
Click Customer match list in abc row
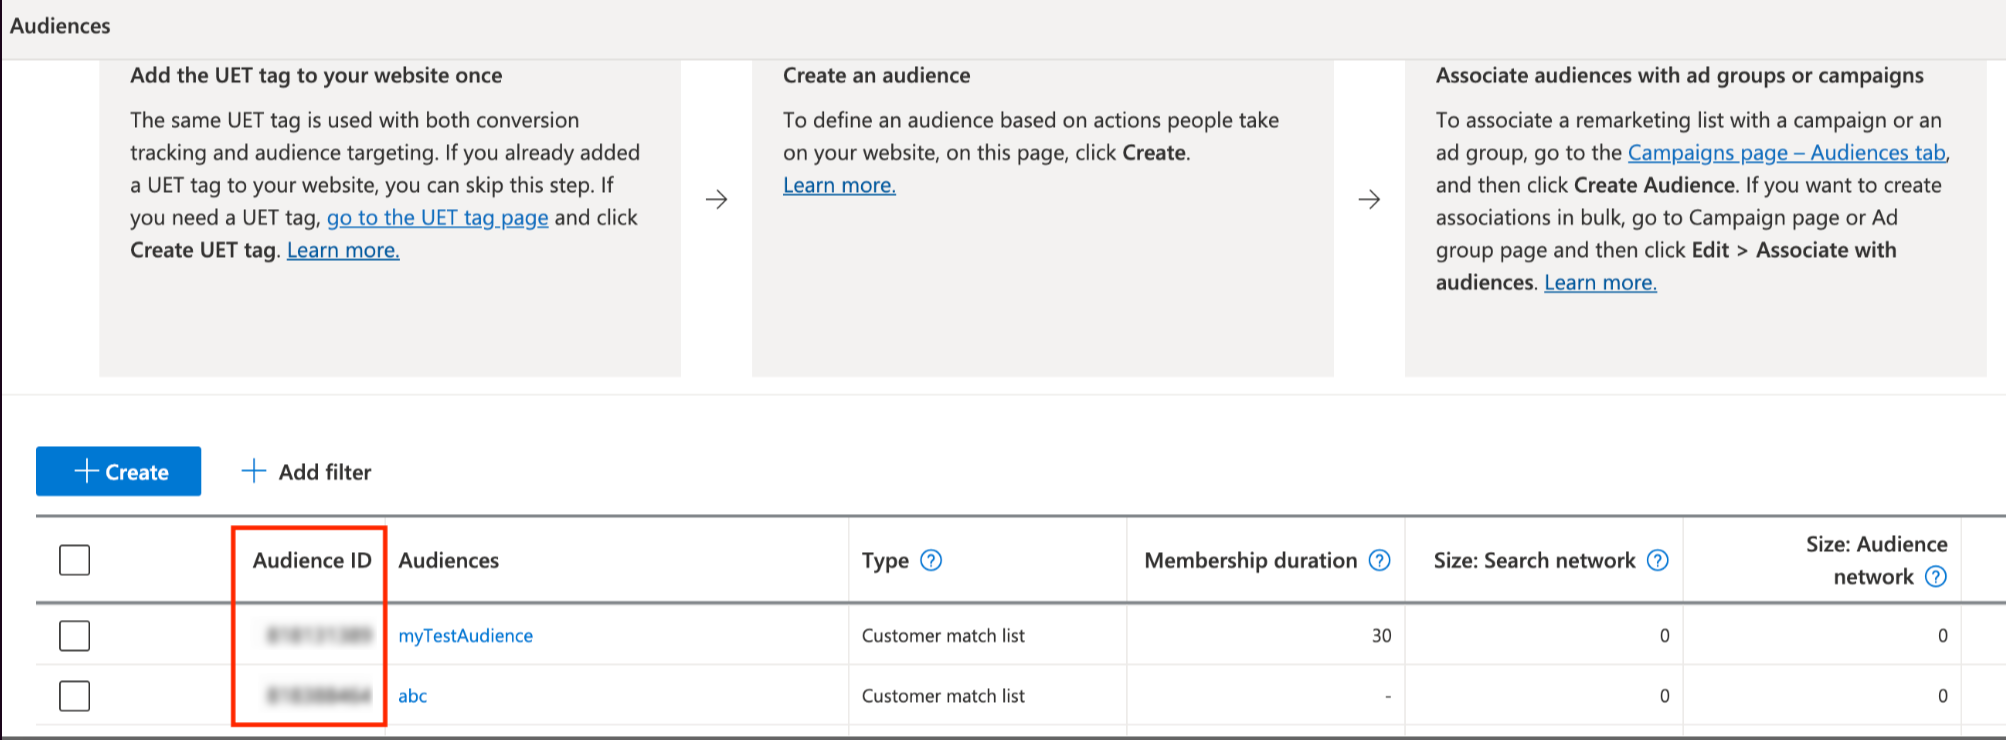943,695
